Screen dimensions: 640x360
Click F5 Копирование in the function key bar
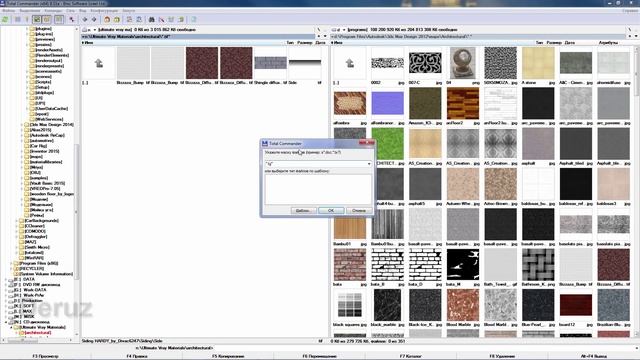(228, 356)
